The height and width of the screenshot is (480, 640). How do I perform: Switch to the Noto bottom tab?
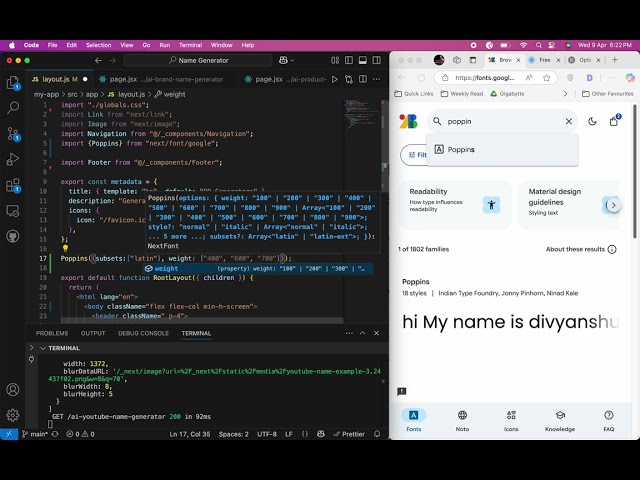coord(462,420)
